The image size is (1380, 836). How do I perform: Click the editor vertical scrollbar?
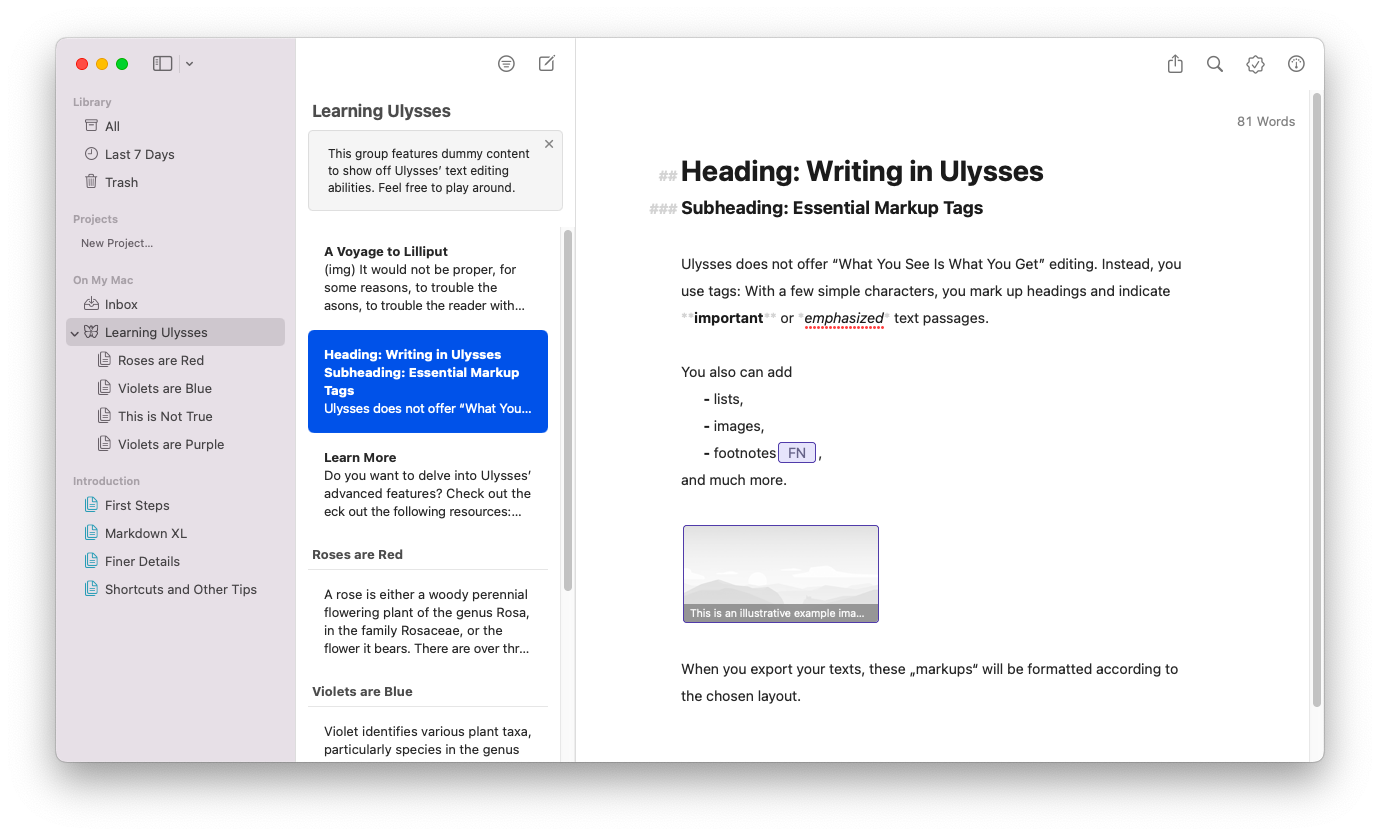pos(1317,400)
